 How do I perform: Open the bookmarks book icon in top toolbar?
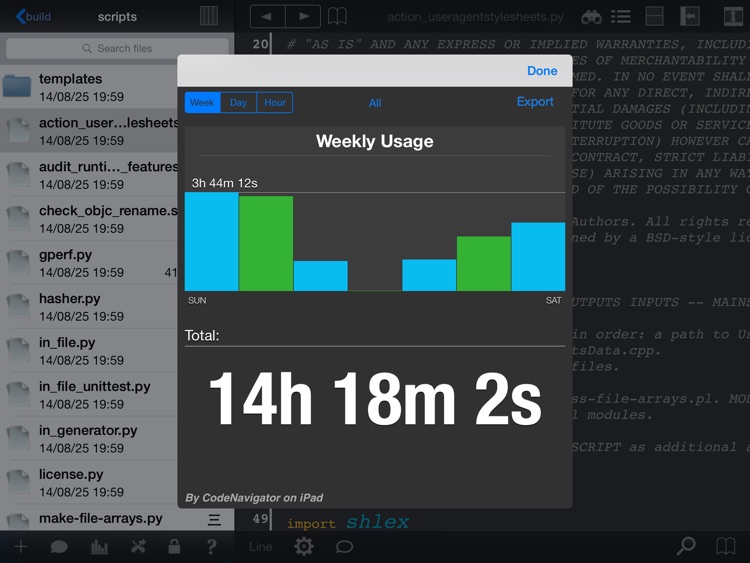(337, 17)
